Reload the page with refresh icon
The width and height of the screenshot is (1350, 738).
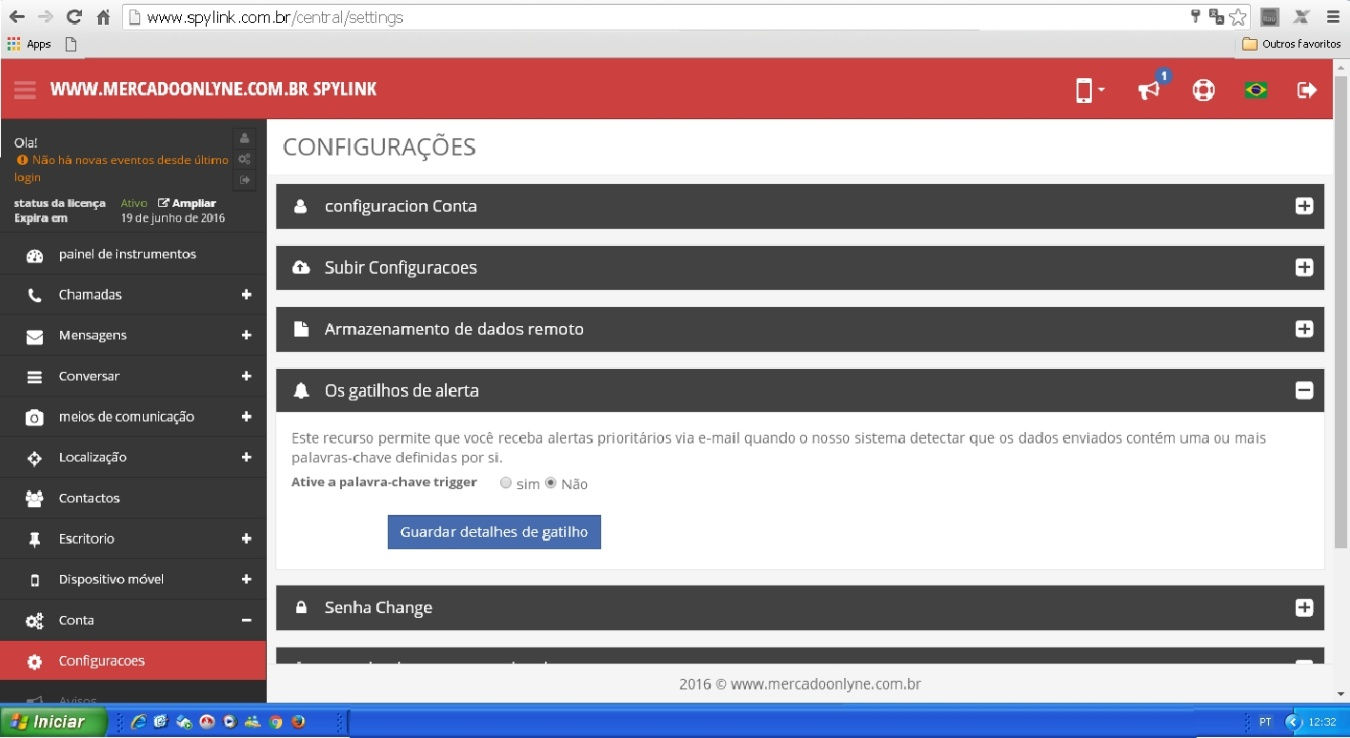pos(74,16)
